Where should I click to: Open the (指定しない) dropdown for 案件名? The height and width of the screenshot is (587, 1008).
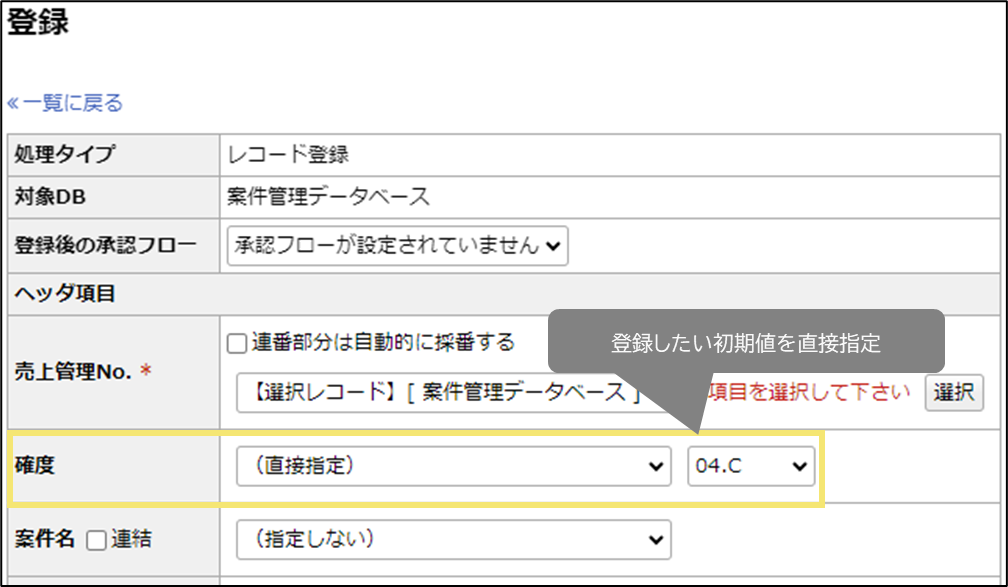tap(454, 539)
